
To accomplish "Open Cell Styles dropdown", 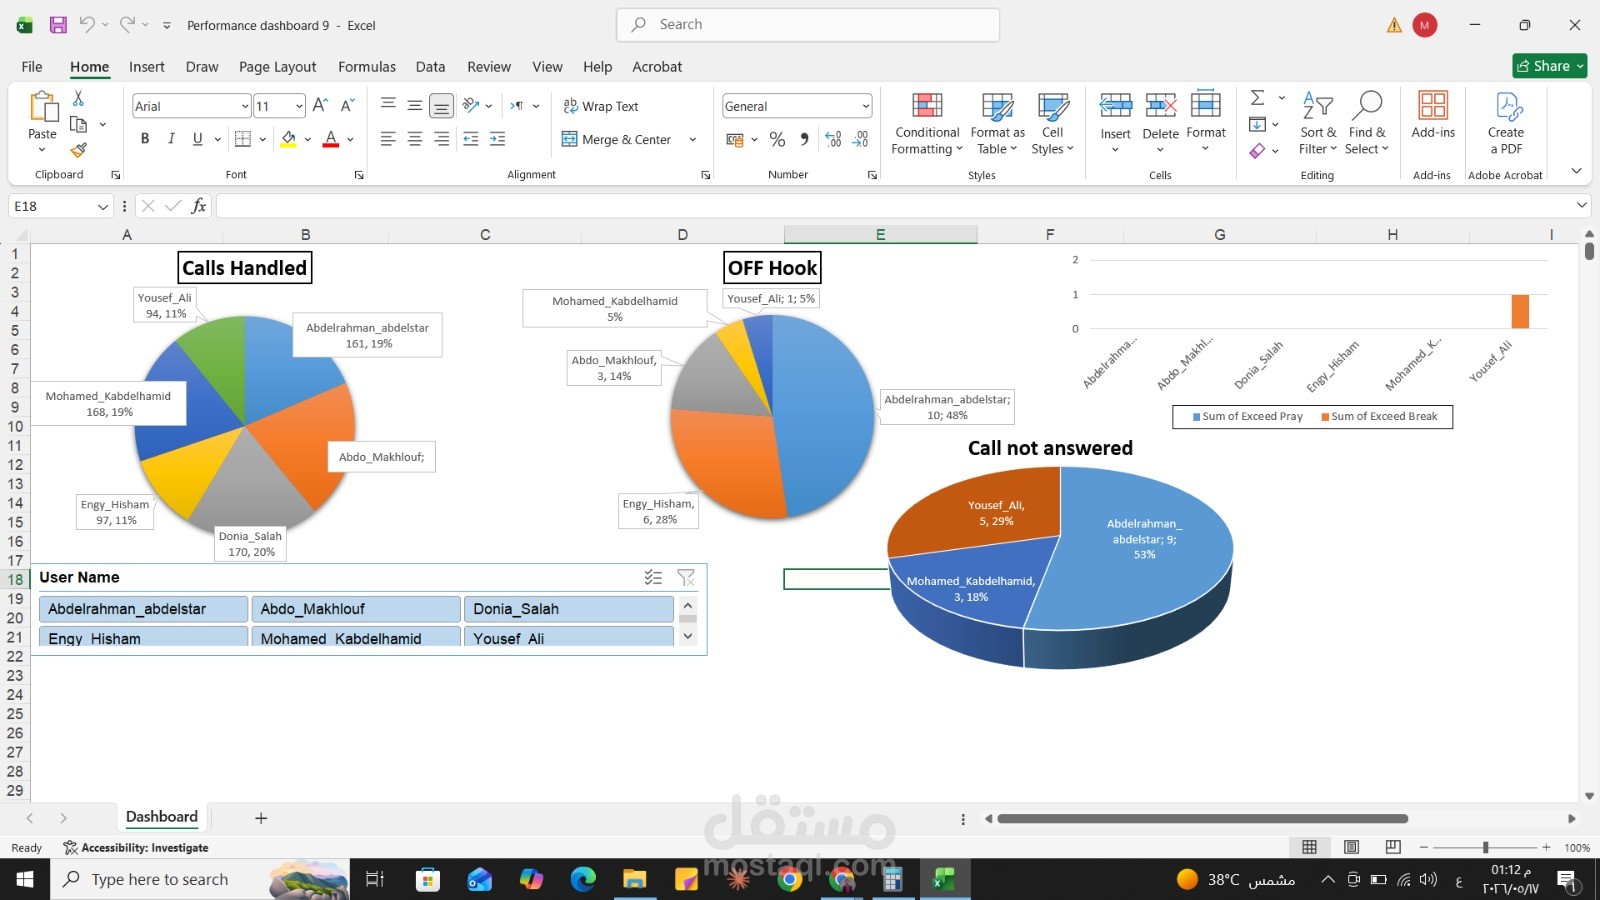I will click(x=1052, y=123).
